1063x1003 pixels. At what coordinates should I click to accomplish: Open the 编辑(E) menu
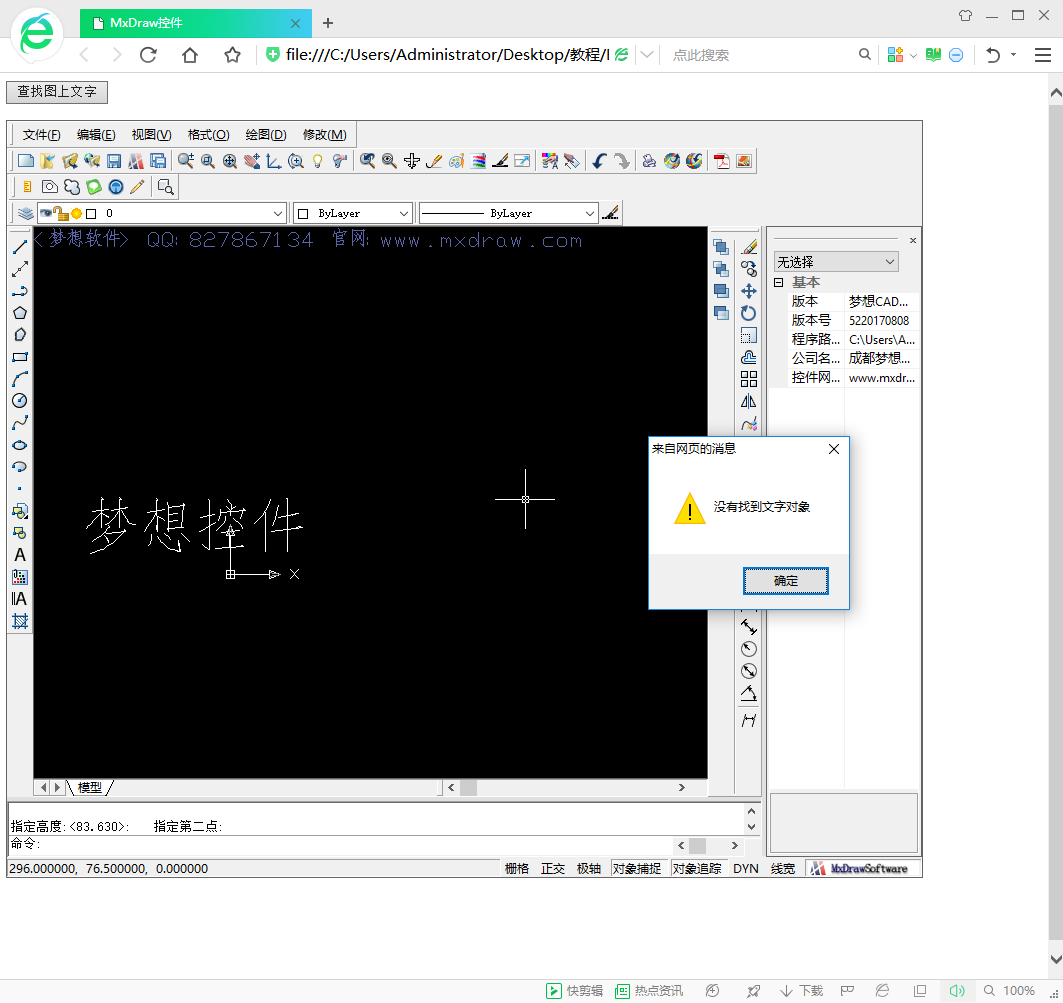pyautogui.click(x=96, y=135)
